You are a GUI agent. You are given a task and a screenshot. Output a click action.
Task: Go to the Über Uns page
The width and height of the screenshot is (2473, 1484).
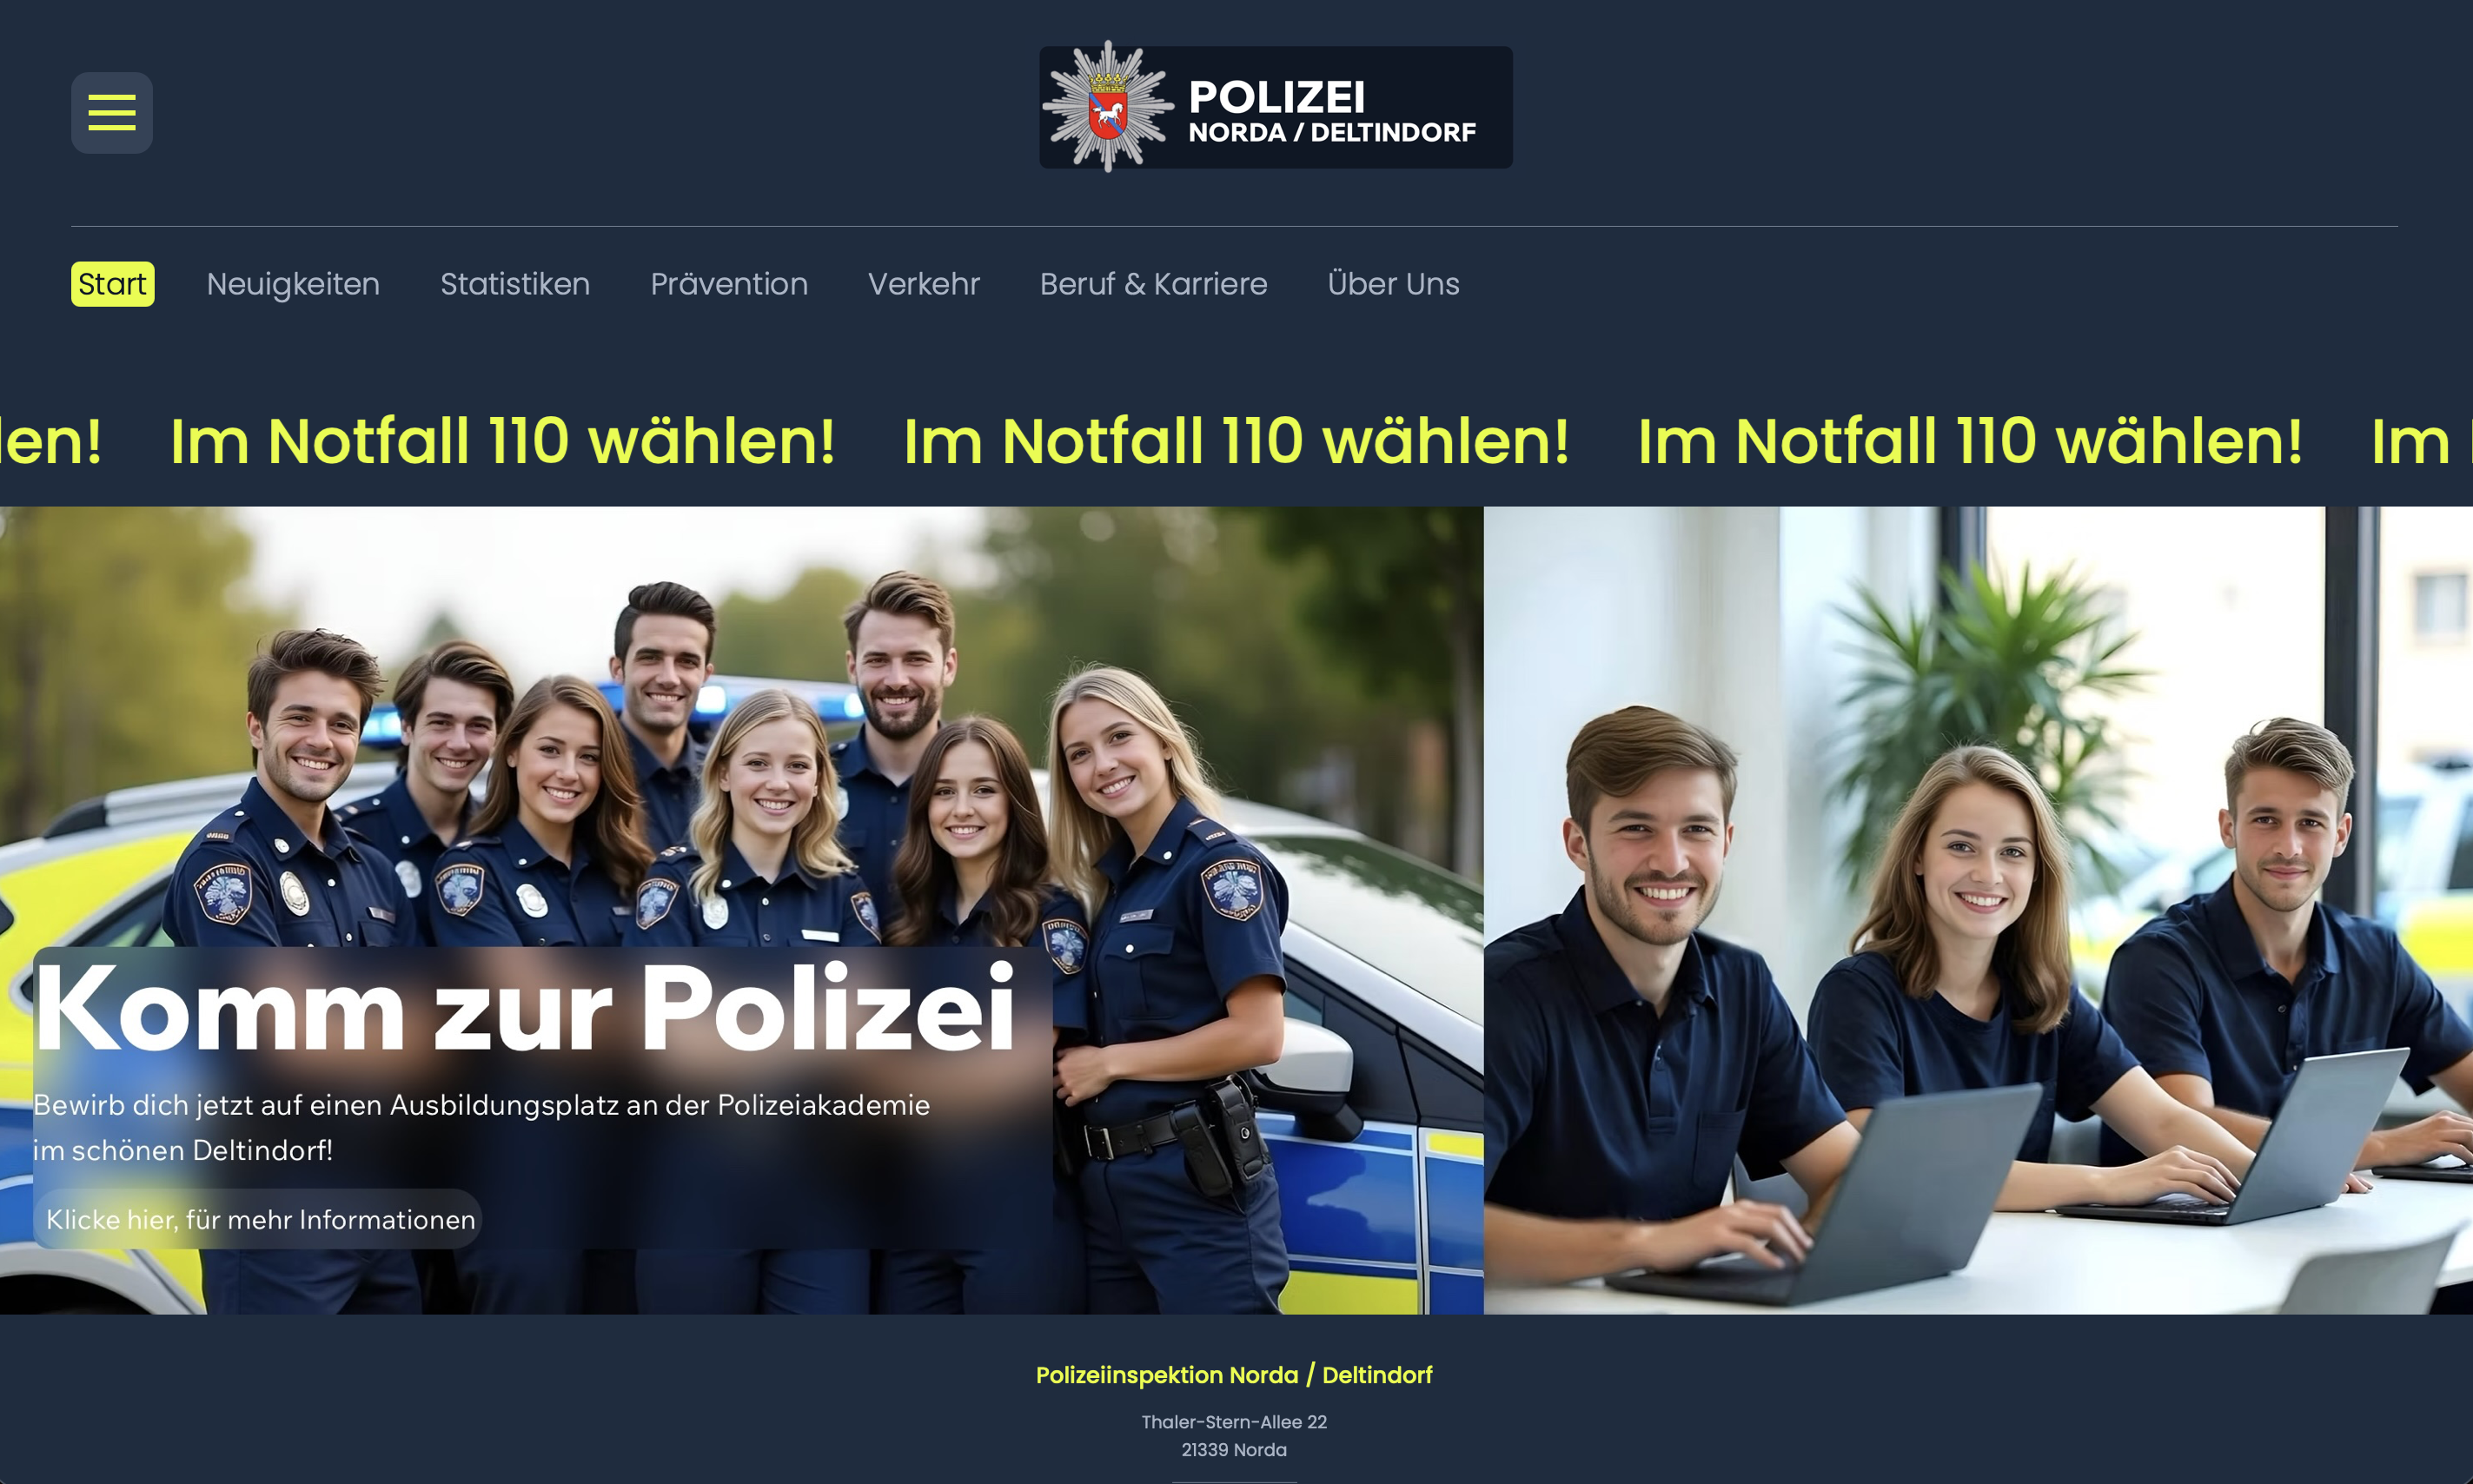(1393, 284)
